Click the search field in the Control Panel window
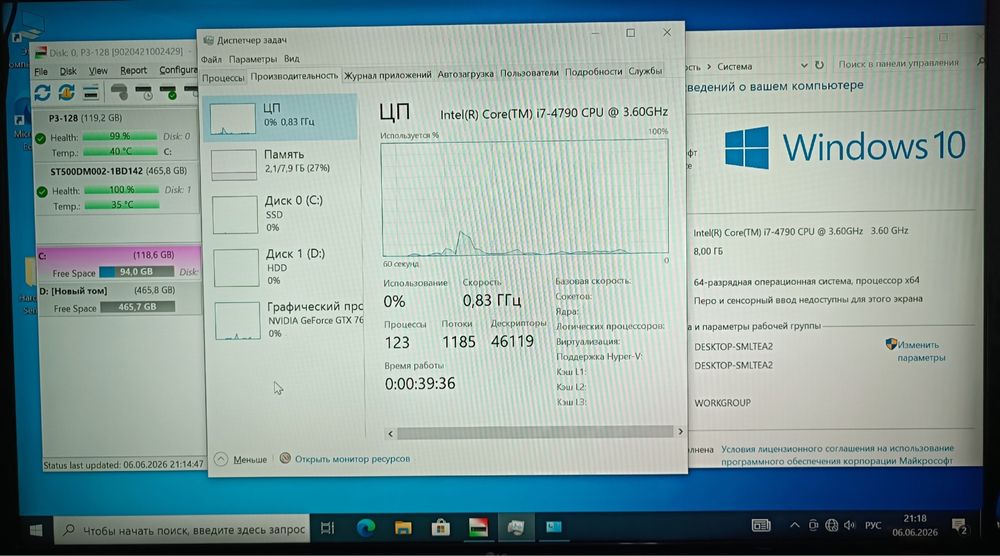 (906, 63)
